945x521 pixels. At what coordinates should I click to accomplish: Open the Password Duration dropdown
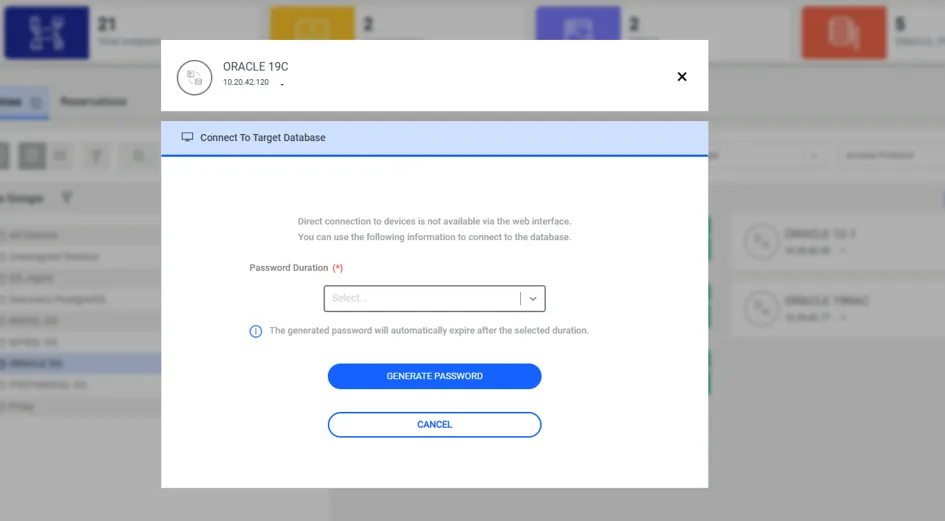(x=435, y=298)
